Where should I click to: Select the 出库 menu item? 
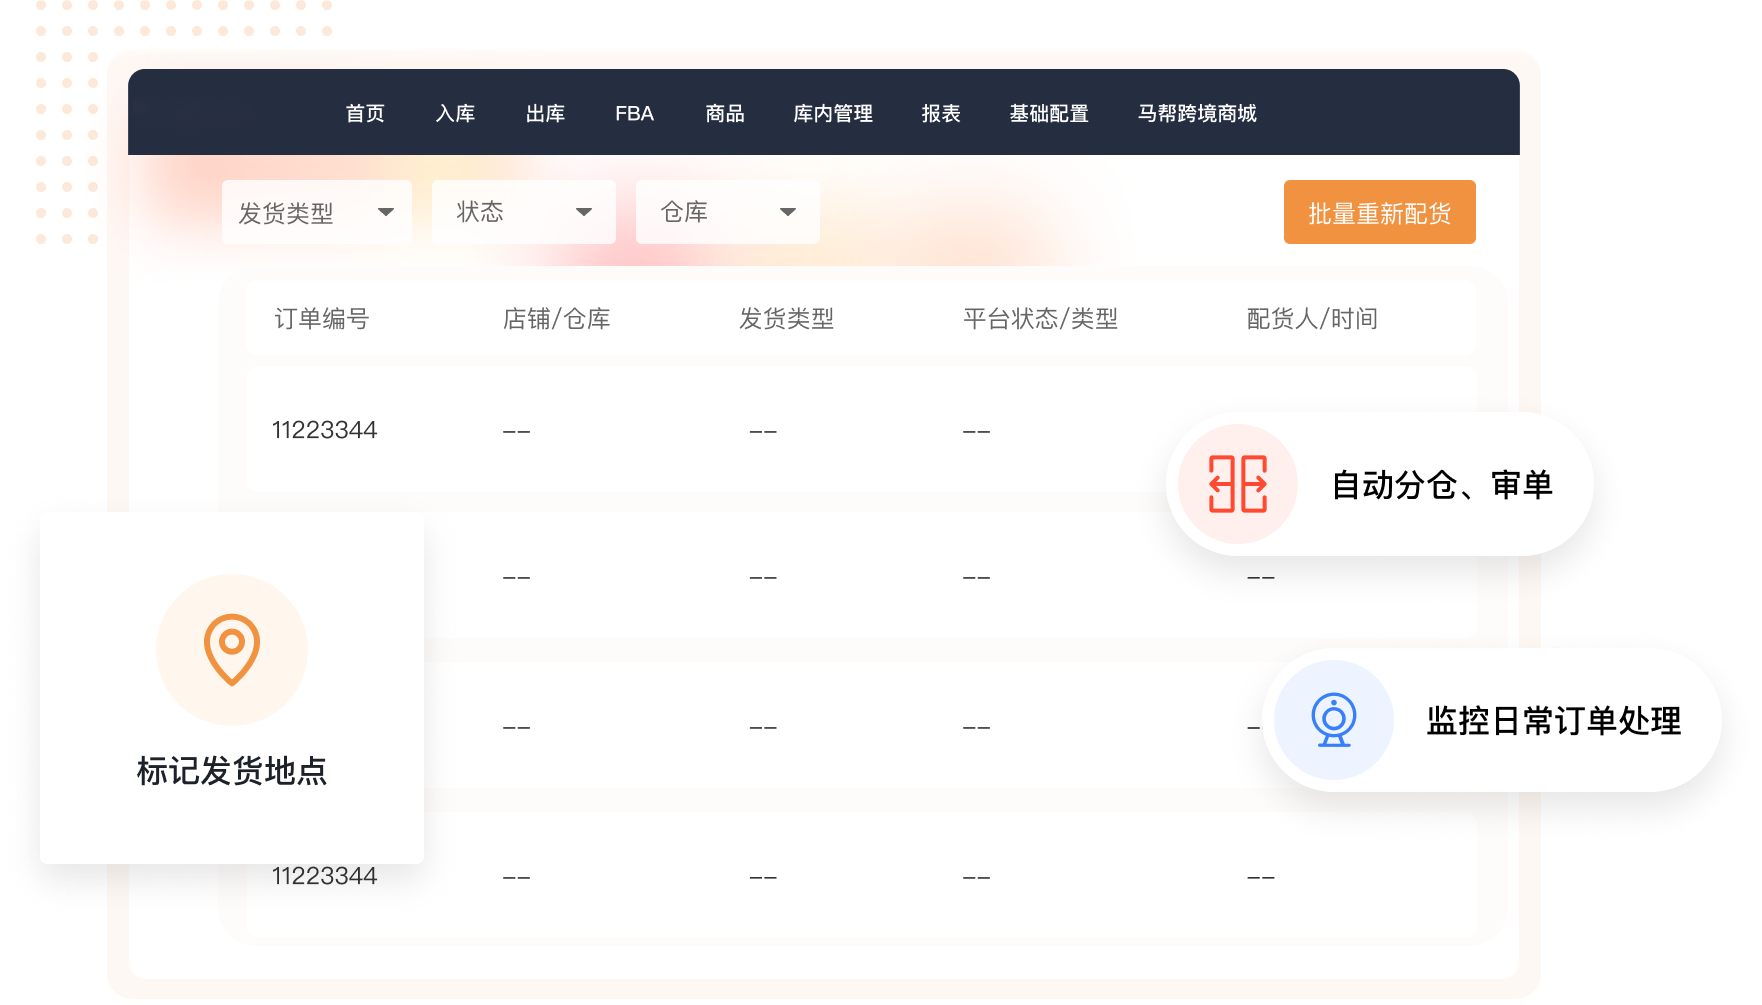pyautogui.click(x=545, y=113)
